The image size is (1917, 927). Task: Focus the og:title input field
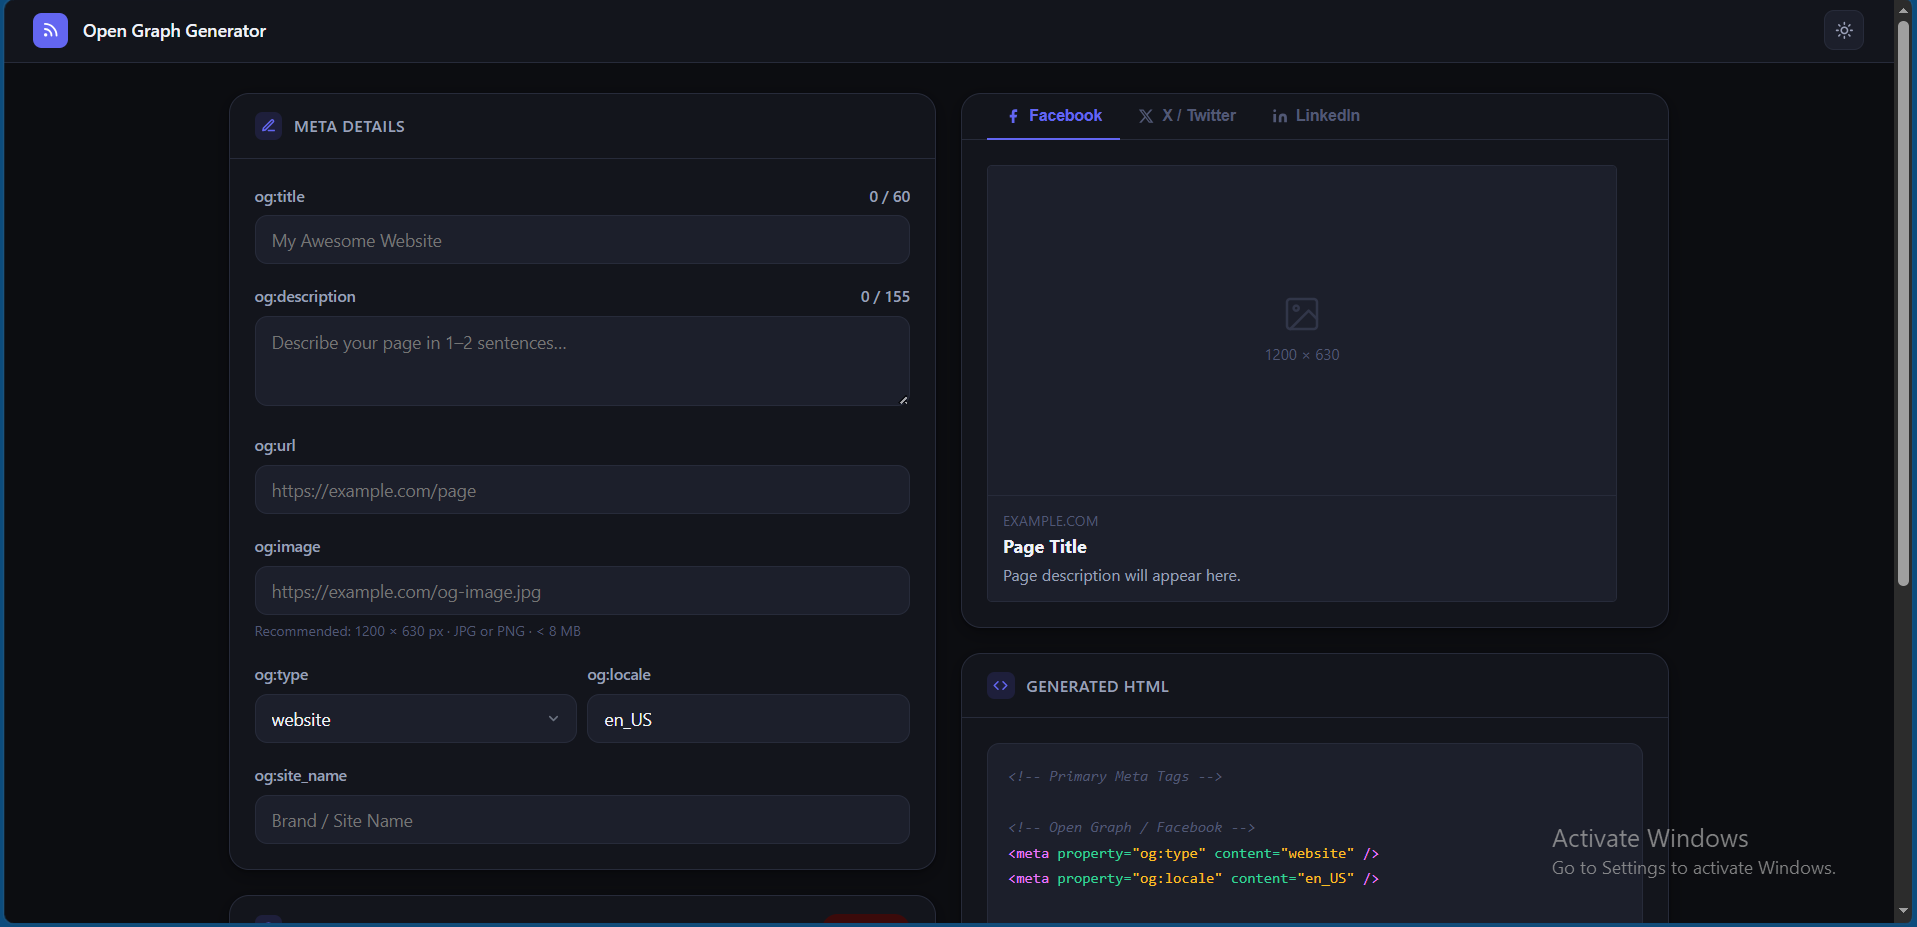click(582, 240)
